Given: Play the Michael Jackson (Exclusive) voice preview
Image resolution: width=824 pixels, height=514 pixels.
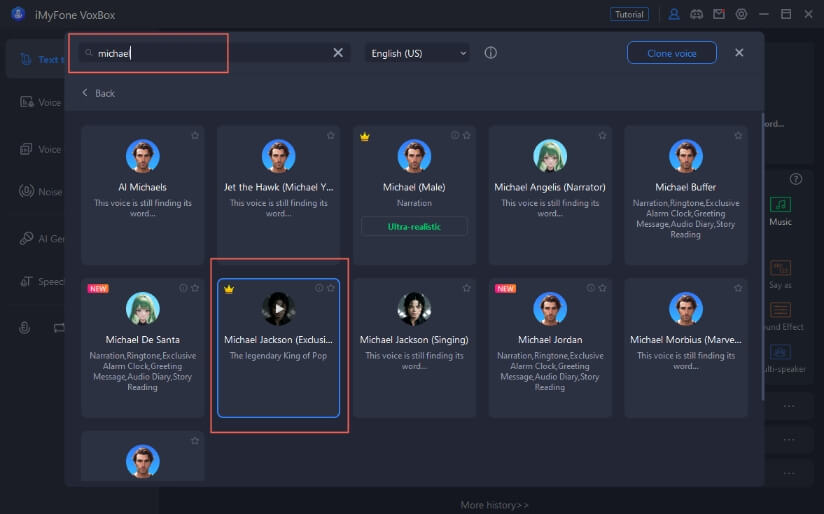Looking at the screenshot, I should point(279,309).
